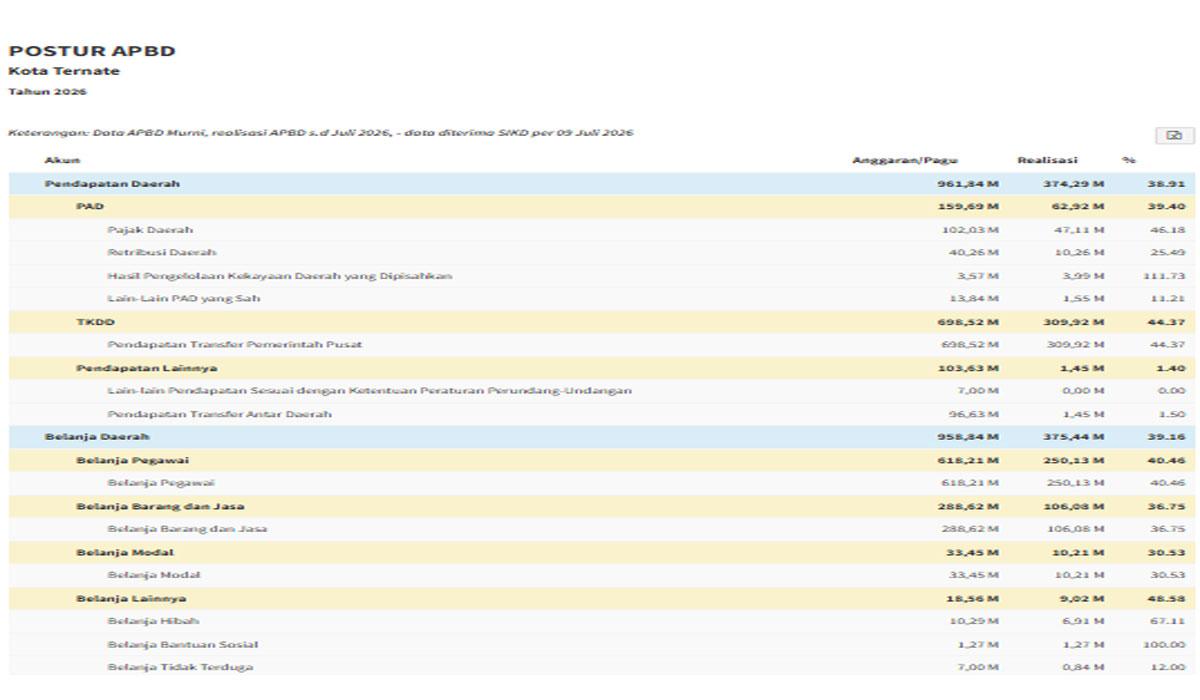Select the Belanja Hibah row
The image size is (1200, 700).
[x=602, y=621]
